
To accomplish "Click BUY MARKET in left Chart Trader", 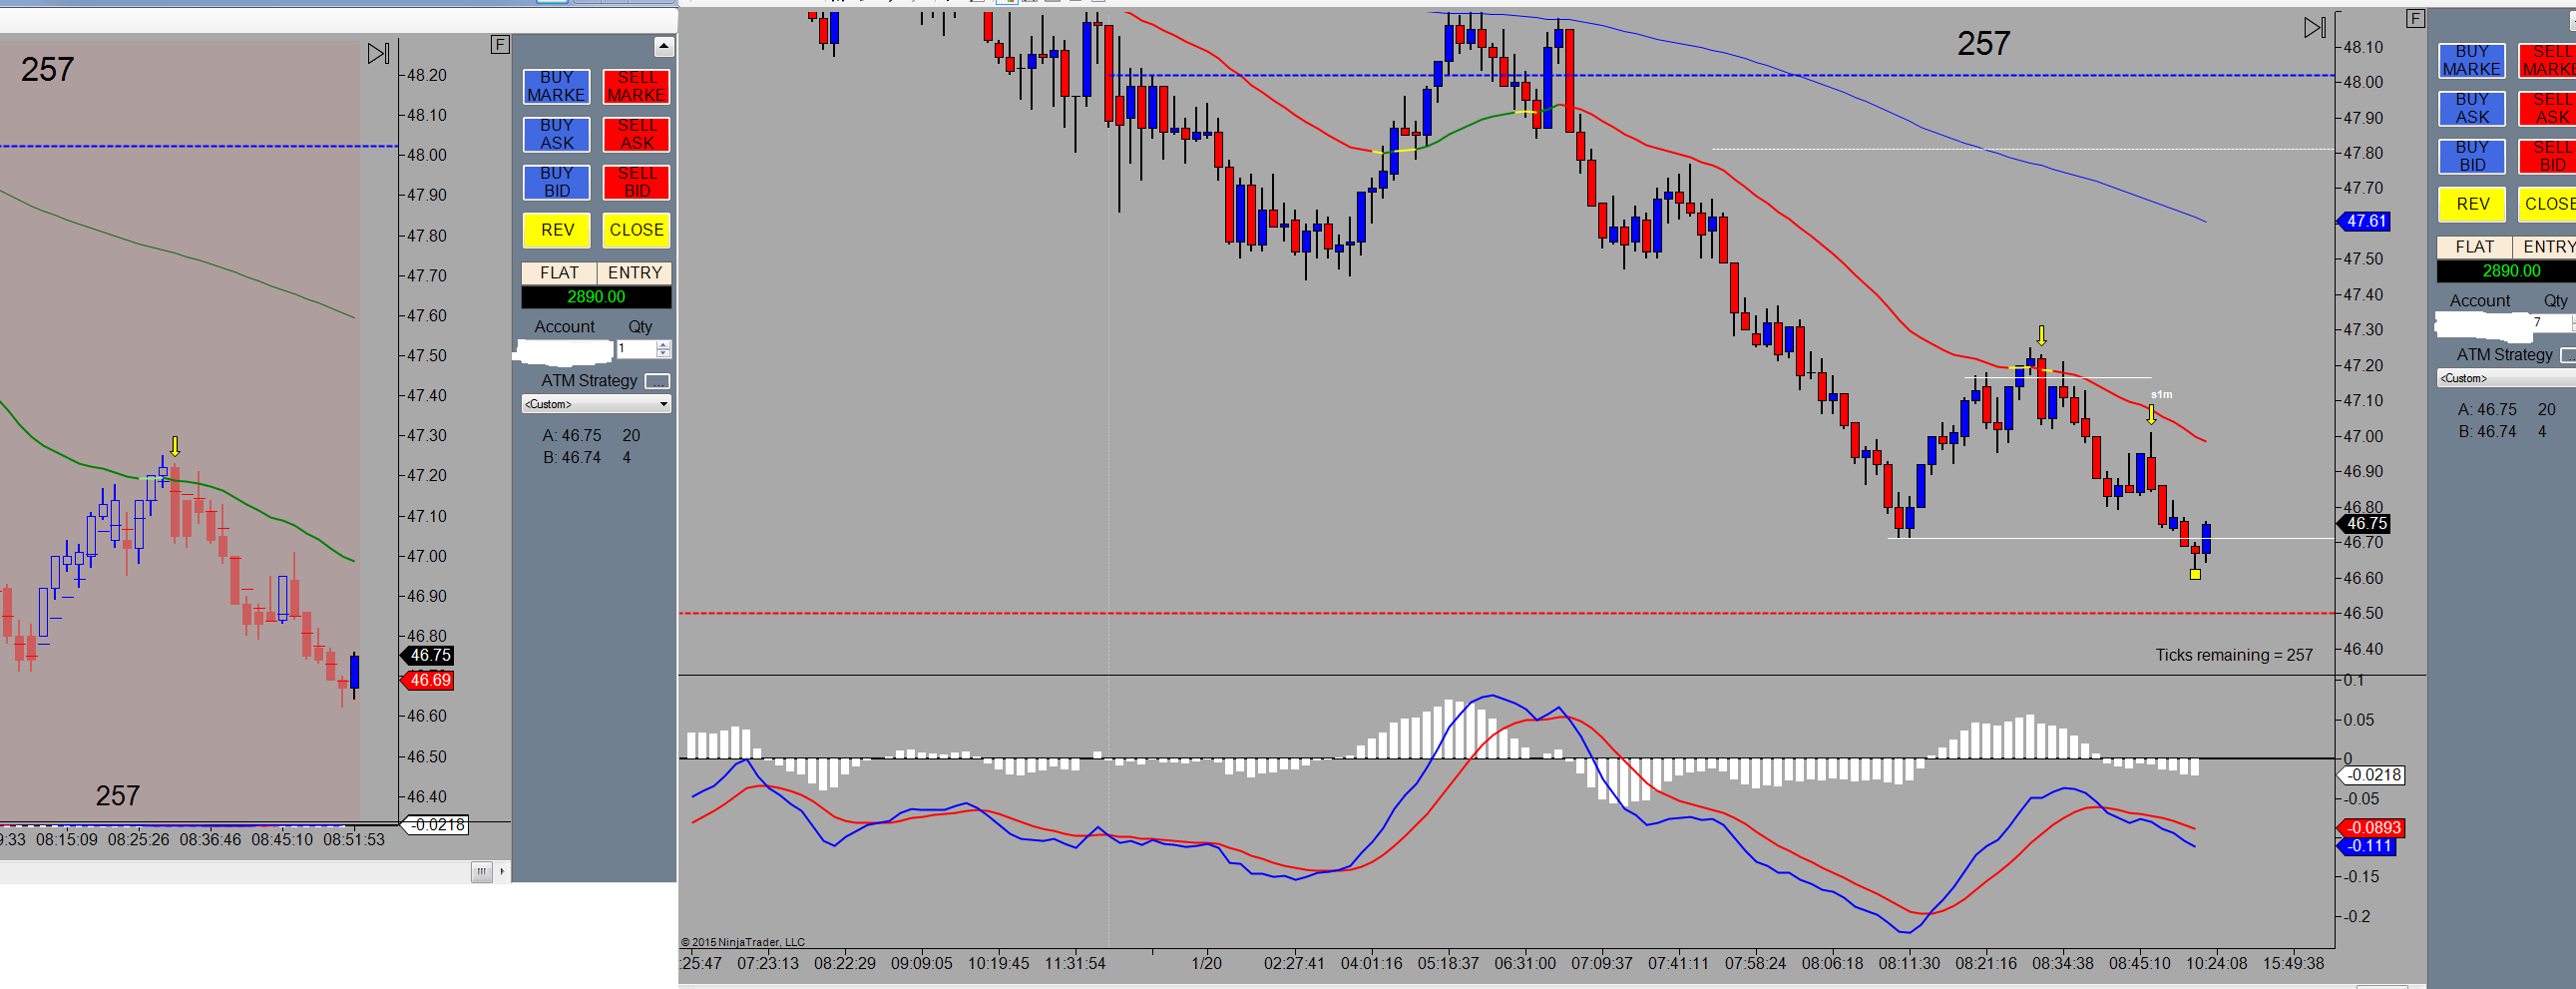I will tap(556, 86).
